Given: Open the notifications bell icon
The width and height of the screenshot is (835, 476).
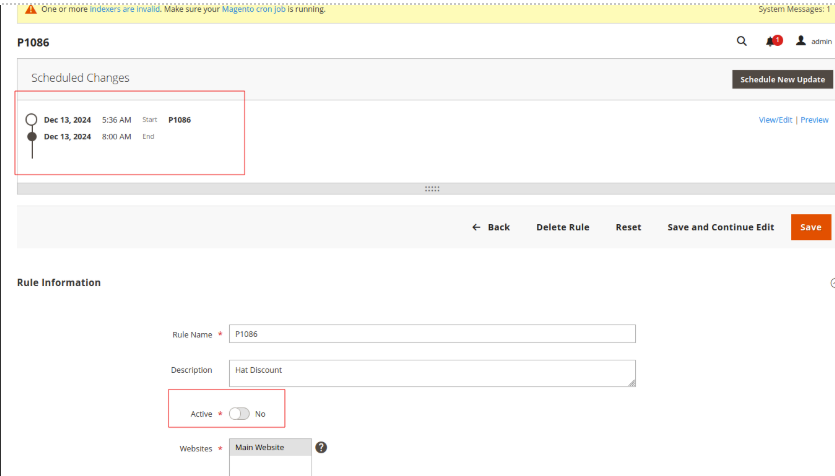Looking at the screenshot, I should [x=771, y=42].
